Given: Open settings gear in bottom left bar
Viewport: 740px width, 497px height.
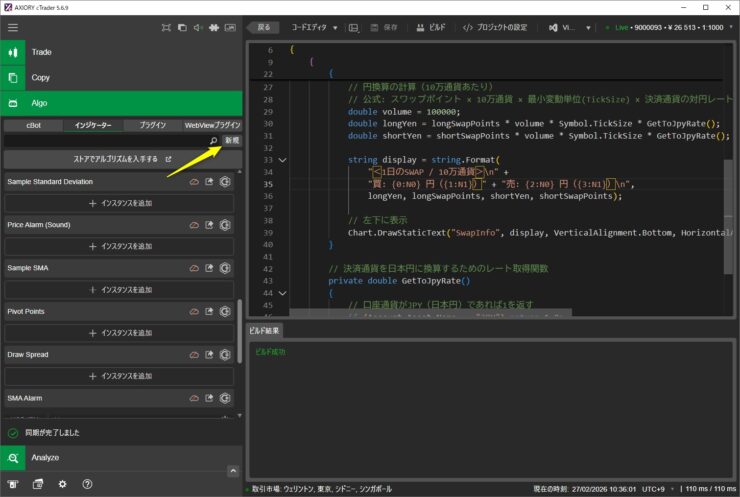Looking at the screenshot, I should click(62, 484).
